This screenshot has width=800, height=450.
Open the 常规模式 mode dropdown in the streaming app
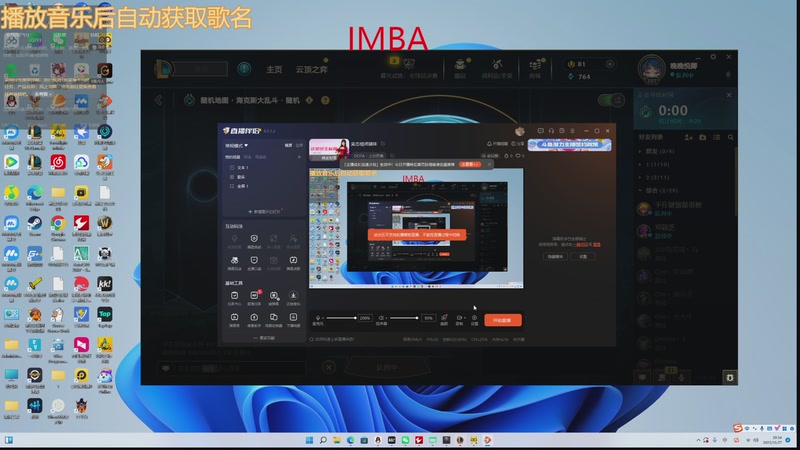coord(237,145)
